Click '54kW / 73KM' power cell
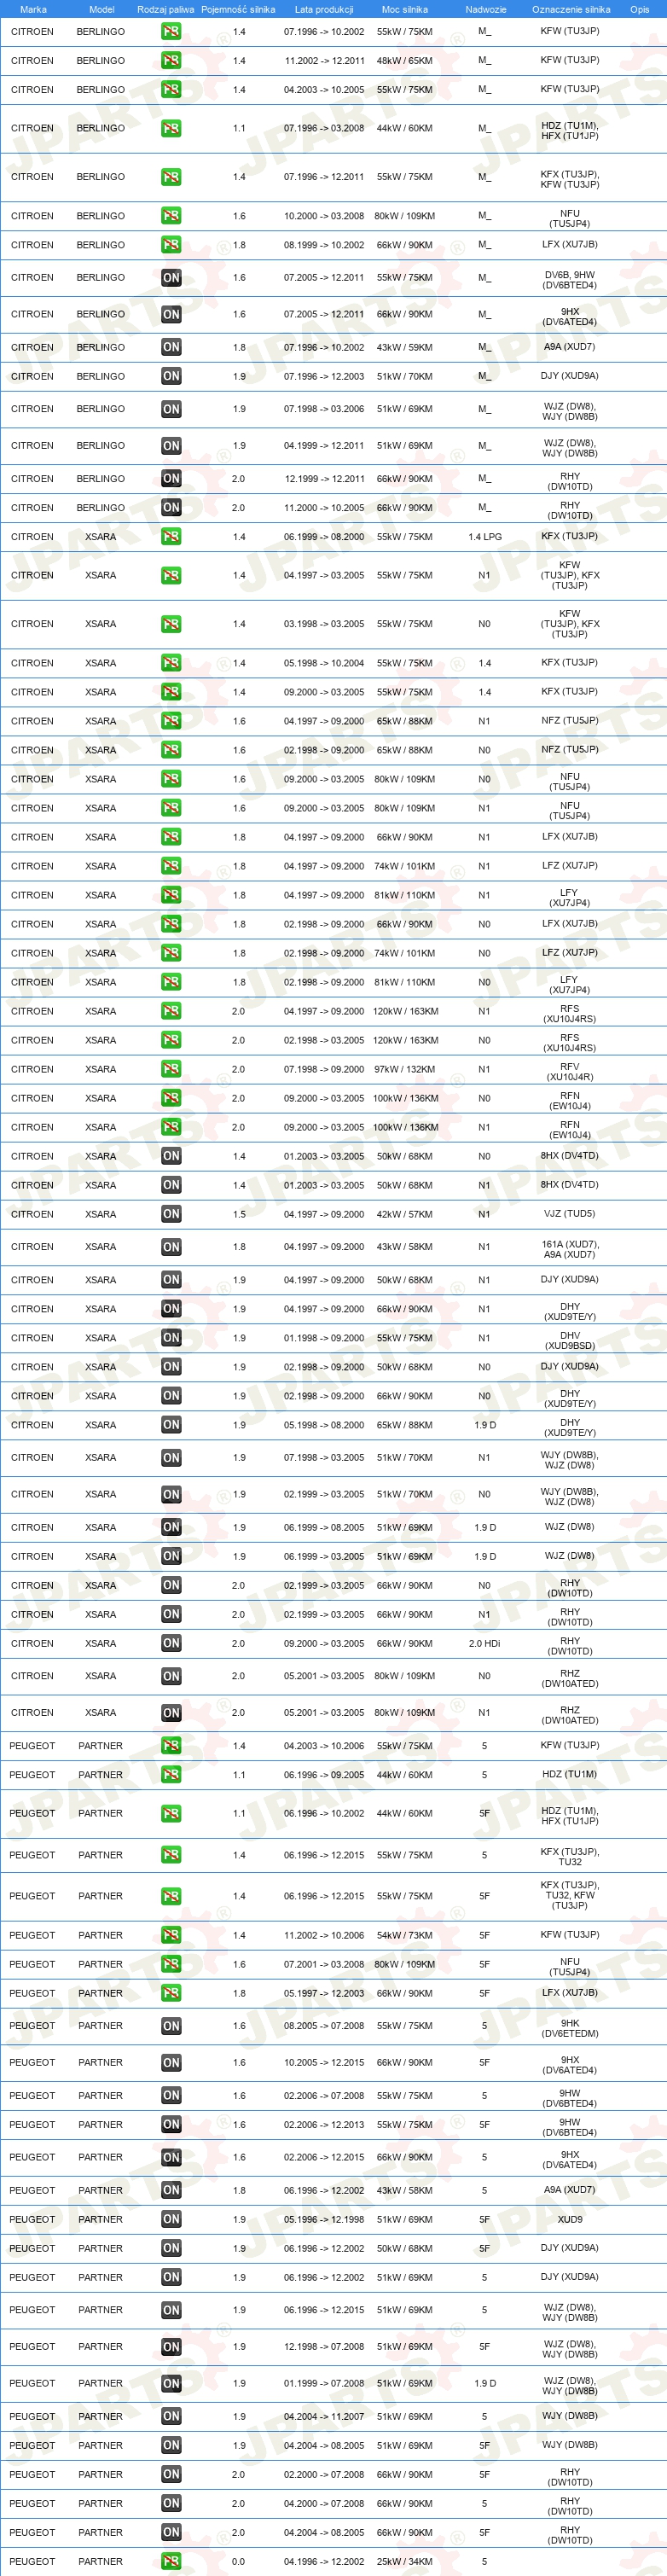The image size is (667, 2576). coord(405,1935)
